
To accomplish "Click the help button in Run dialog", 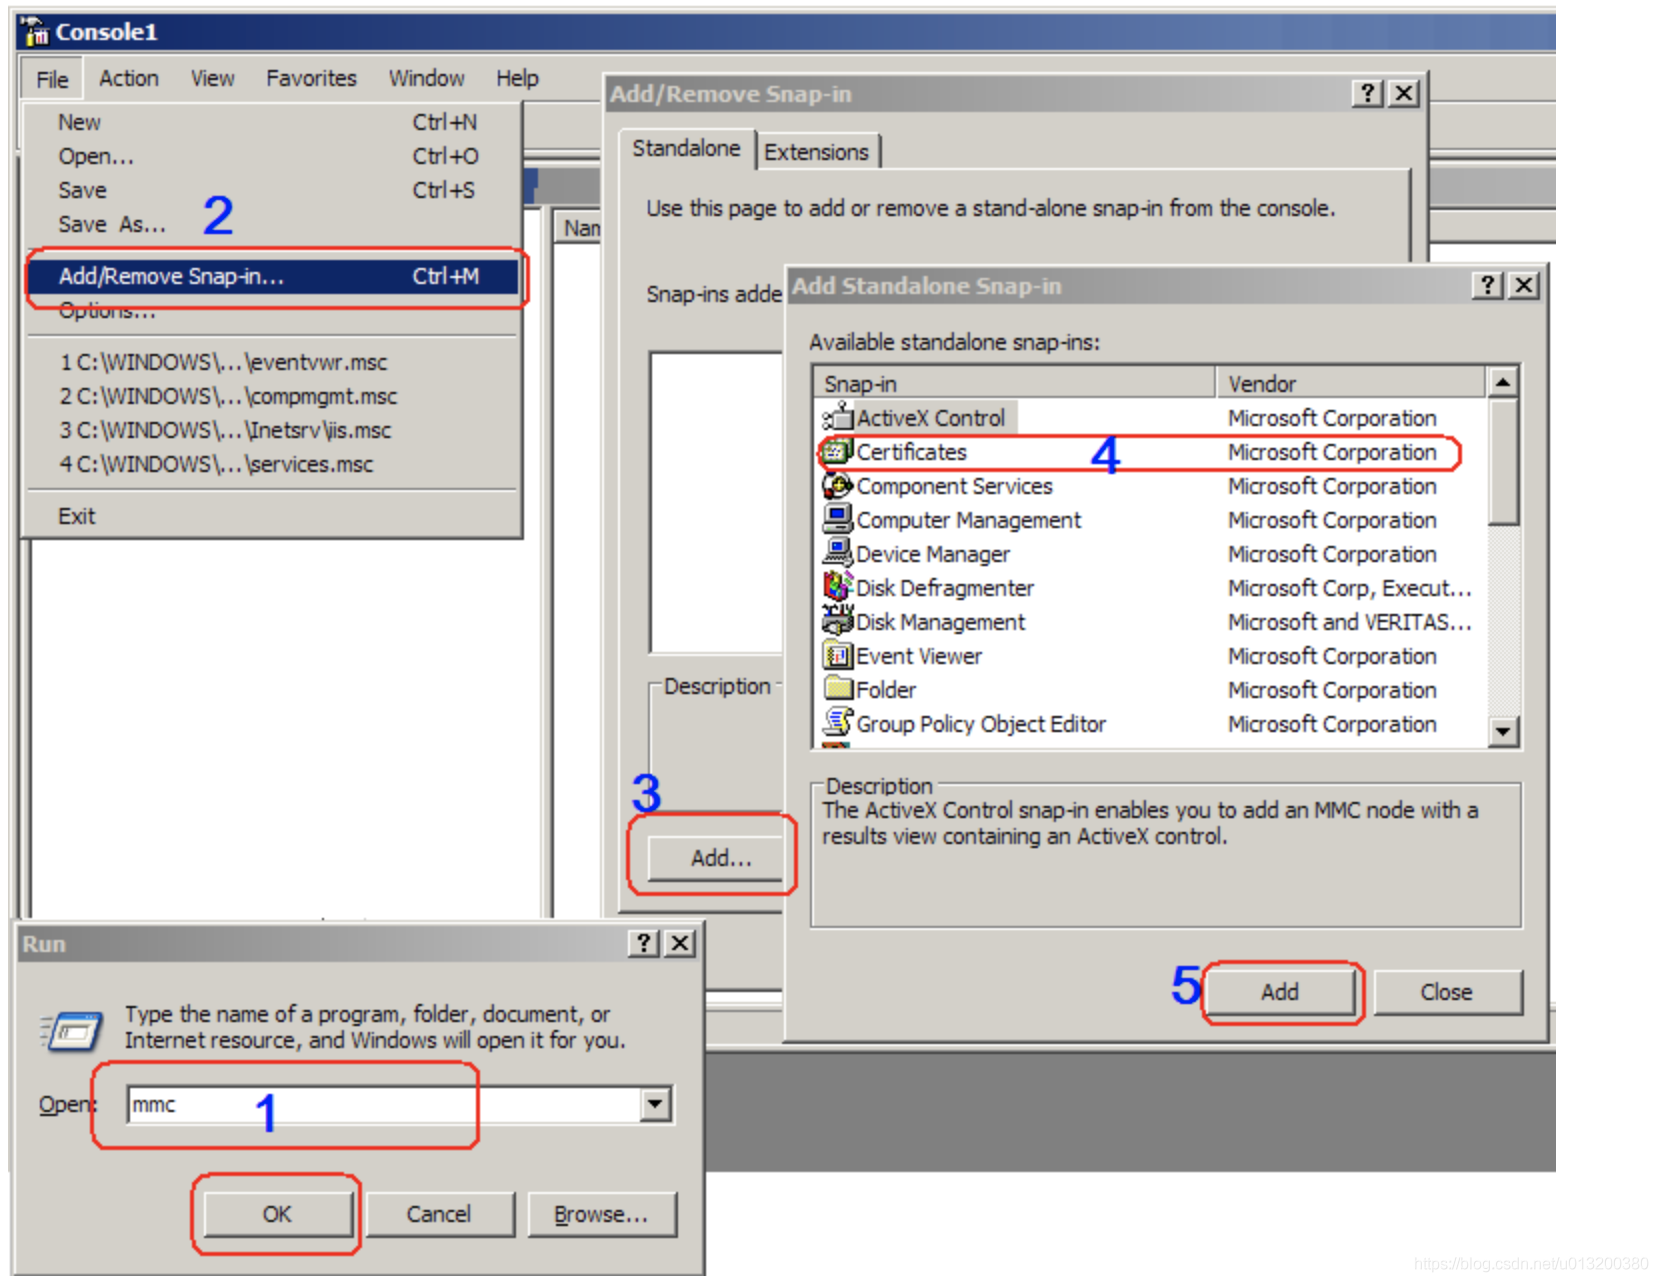I will coord(644,943).
